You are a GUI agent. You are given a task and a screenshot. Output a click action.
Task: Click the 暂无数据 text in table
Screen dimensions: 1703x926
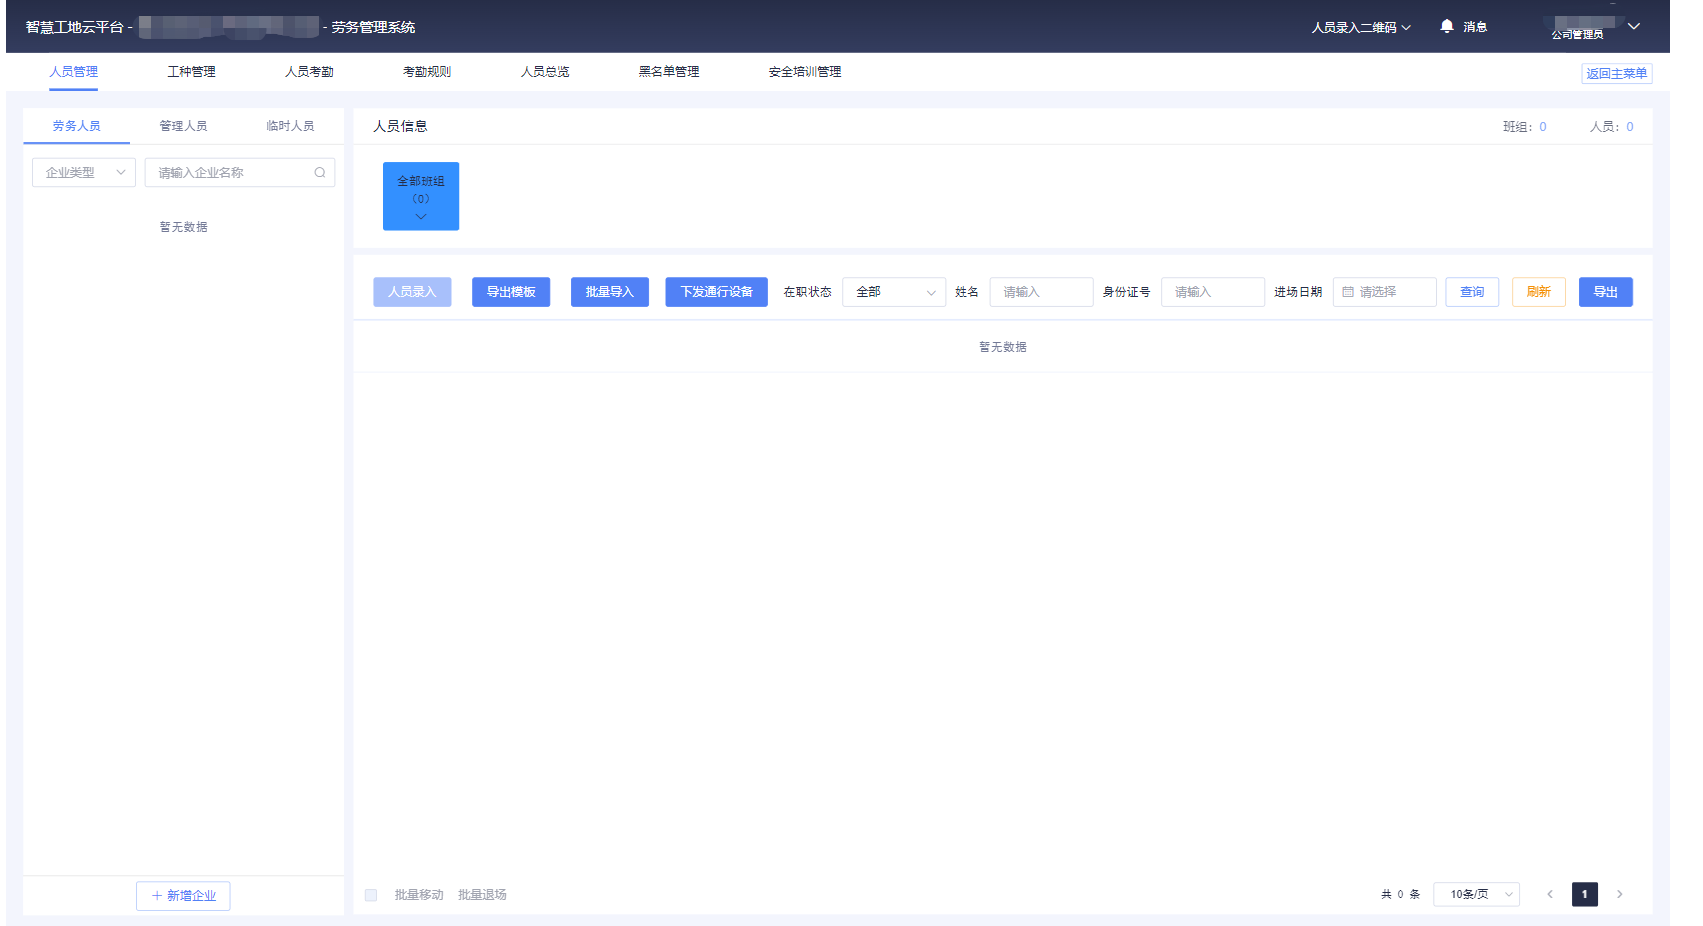[x=1003, y=347]
